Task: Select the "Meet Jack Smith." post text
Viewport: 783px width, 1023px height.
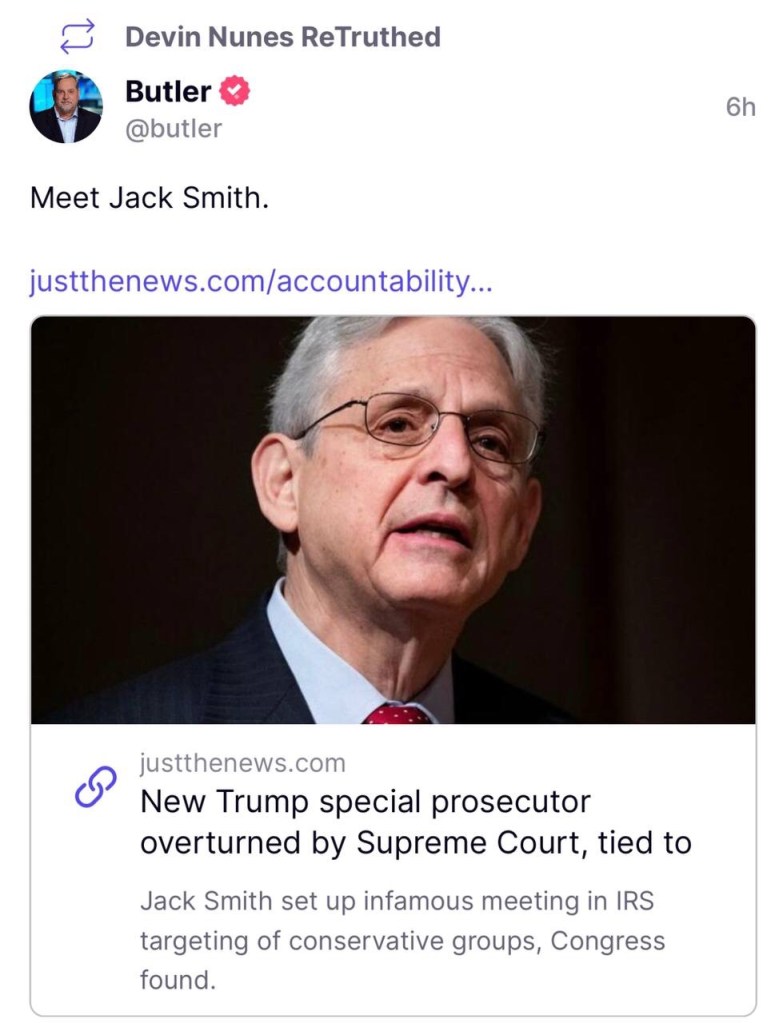Action: (x=150, y=197)
